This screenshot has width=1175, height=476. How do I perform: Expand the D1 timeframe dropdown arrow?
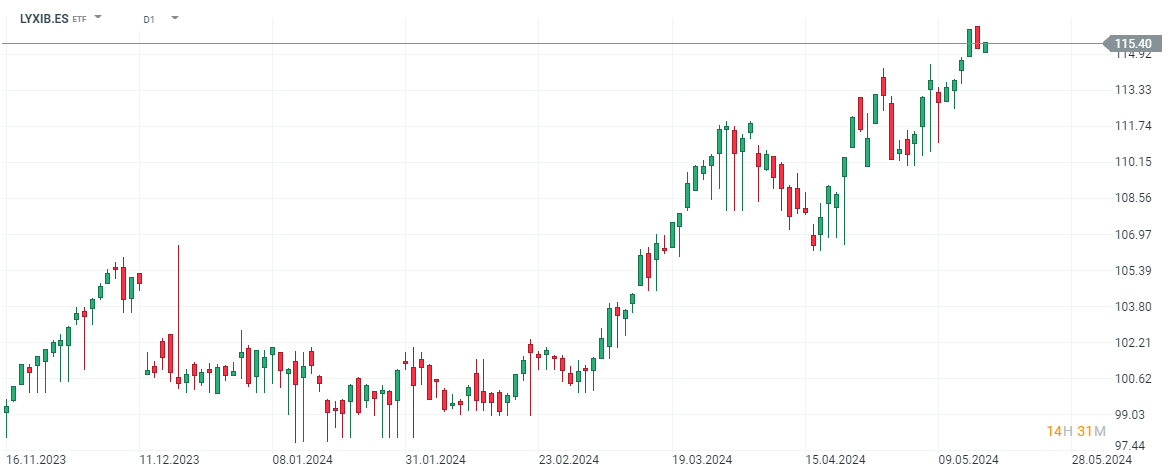[175, 18]
